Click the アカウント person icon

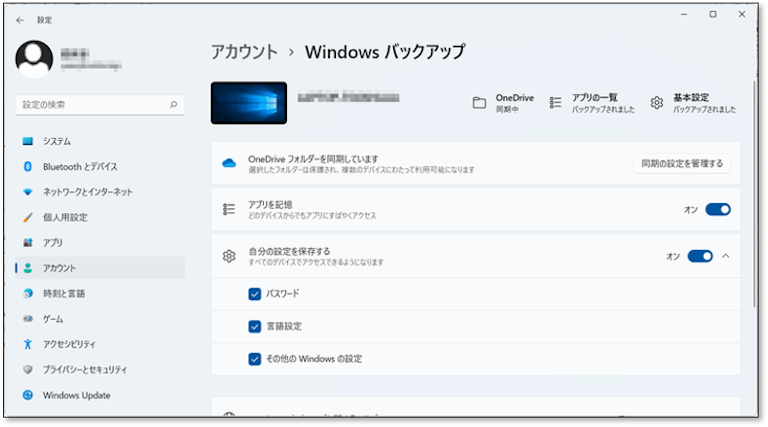[x=28, y=268]
